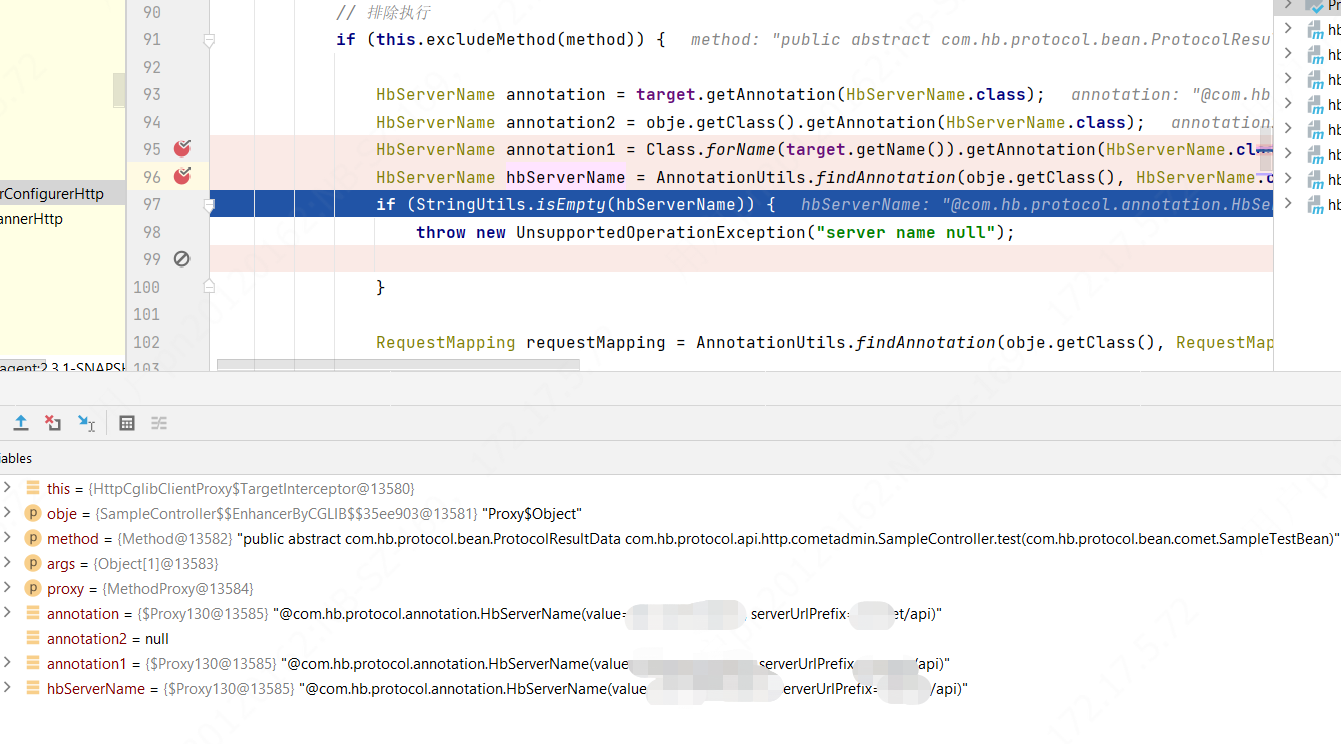Click the variable icon beside 'hbServerName'
Image resolution: width=1341 pixels, height=744 pixels.
click(32, 688)
